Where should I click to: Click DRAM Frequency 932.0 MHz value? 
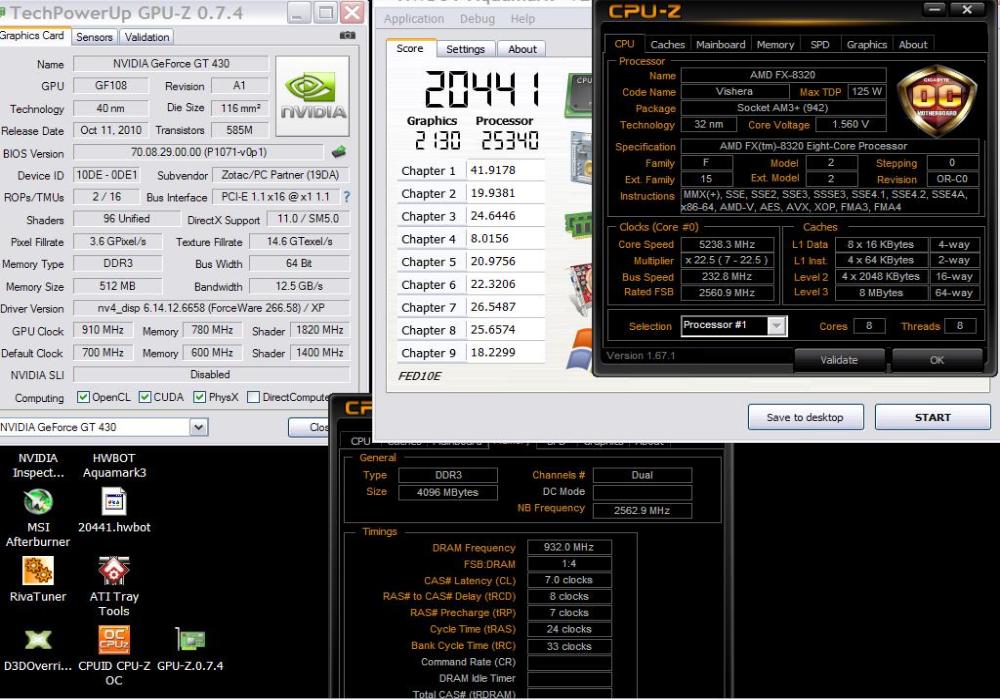pos(569,548)
